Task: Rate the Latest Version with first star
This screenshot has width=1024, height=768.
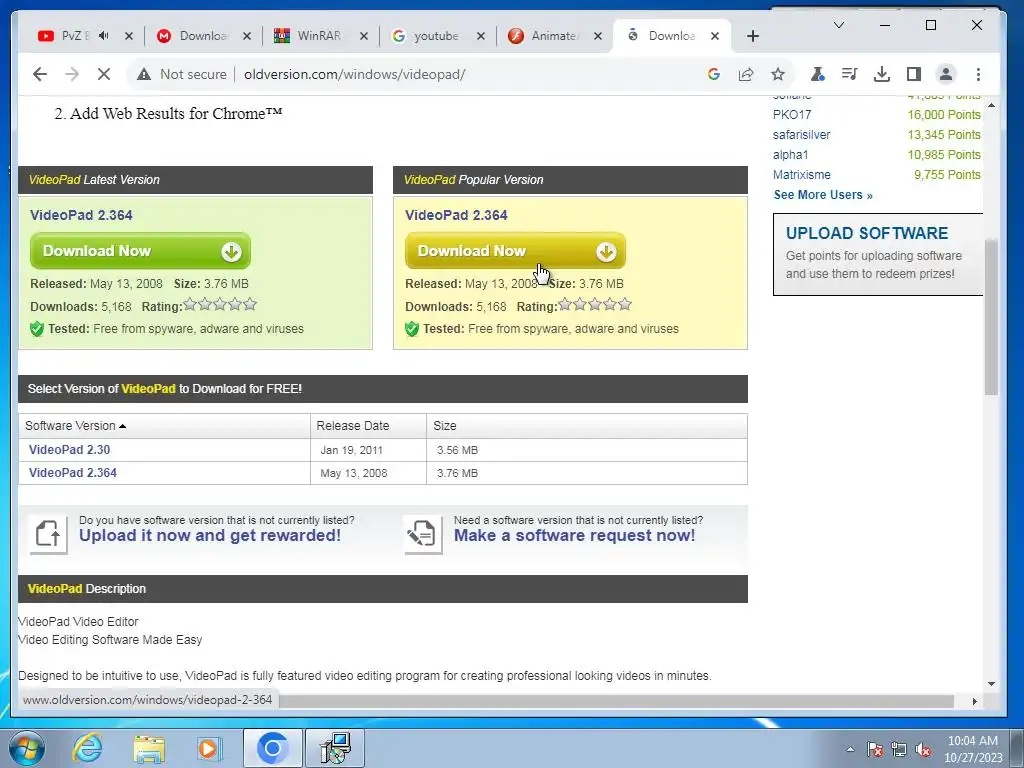Action: tap(190, 304)
